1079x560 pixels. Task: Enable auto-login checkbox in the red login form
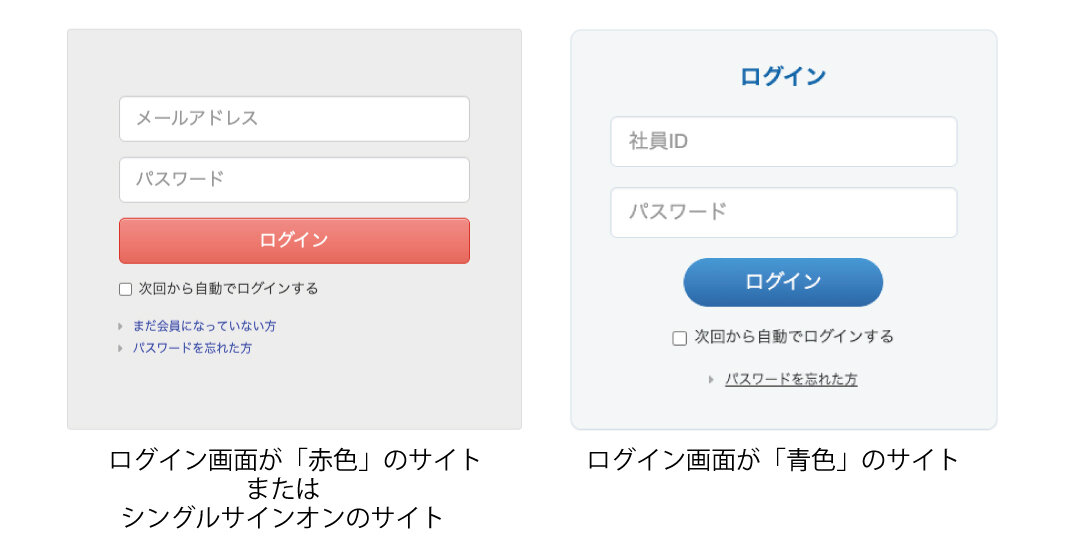pos(126,289)
